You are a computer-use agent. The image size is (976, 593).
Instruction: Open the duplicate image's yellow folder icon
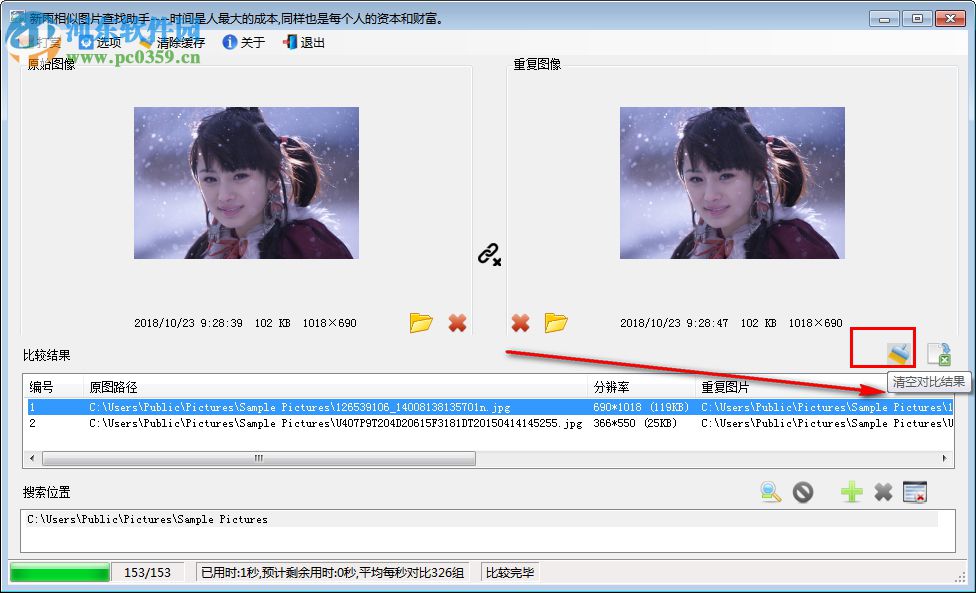click(x=557, y=323)
